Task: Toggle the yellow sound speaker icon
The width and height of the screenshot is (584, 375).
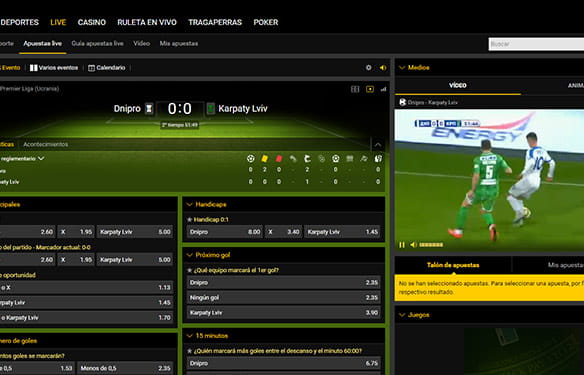Action: (383, 68)
